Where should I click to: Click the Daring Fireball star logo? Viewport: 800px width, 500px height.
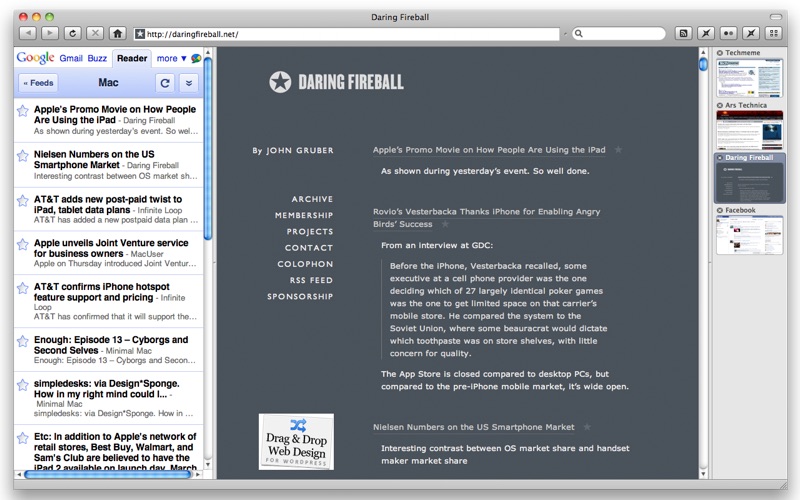pos(280,82)
